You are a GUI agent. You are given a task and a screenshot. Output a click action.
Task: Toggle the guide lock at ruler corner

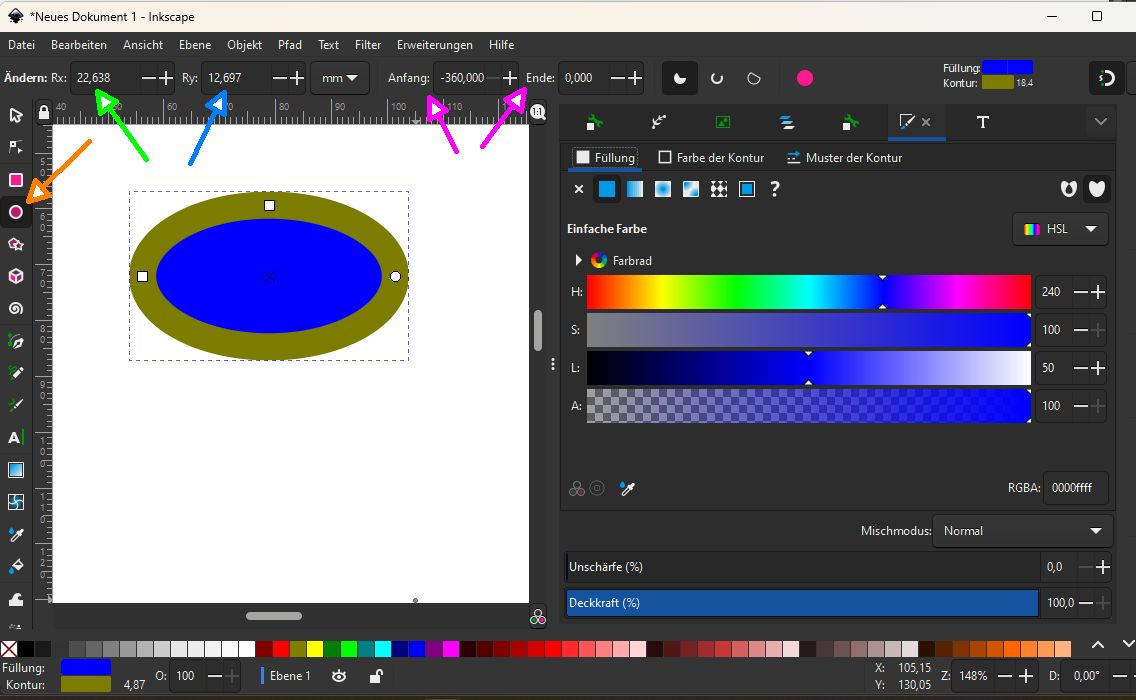(x=43, y=112)
